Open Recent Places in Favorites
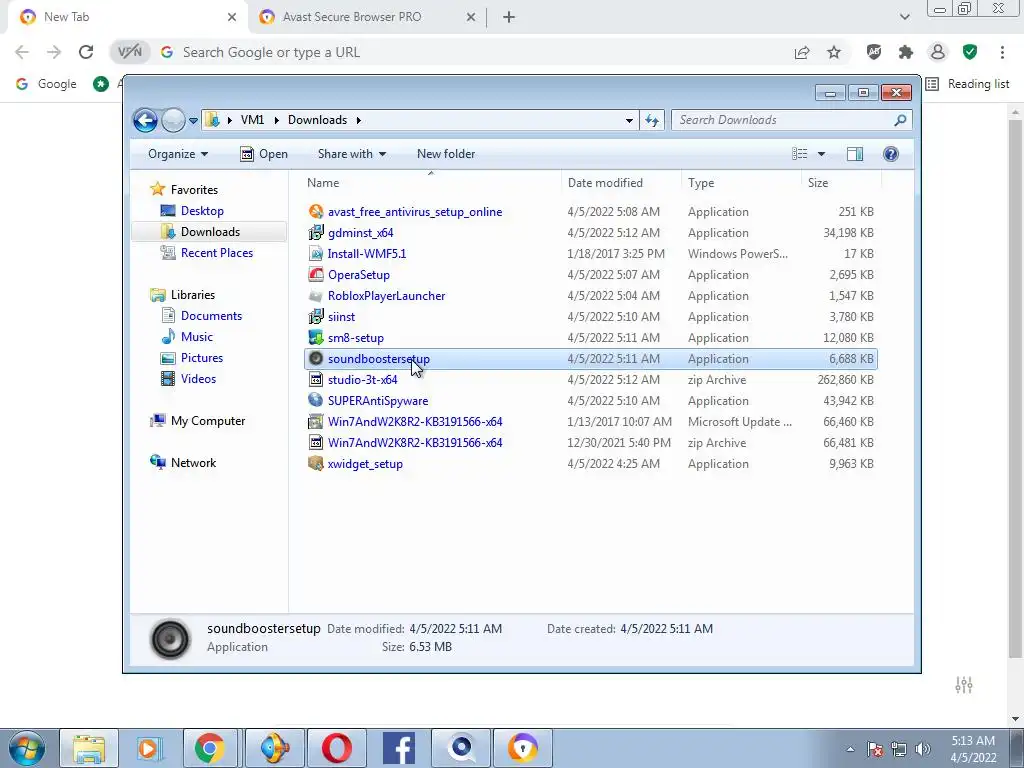This screenshot has height=768, width=1024. tap(216, 253)
